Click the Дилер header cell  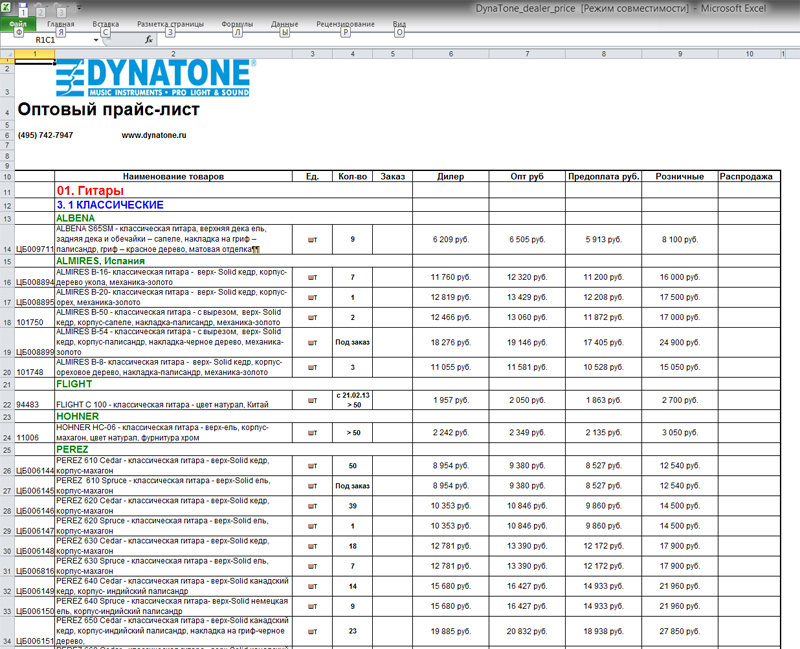(451, 177)
